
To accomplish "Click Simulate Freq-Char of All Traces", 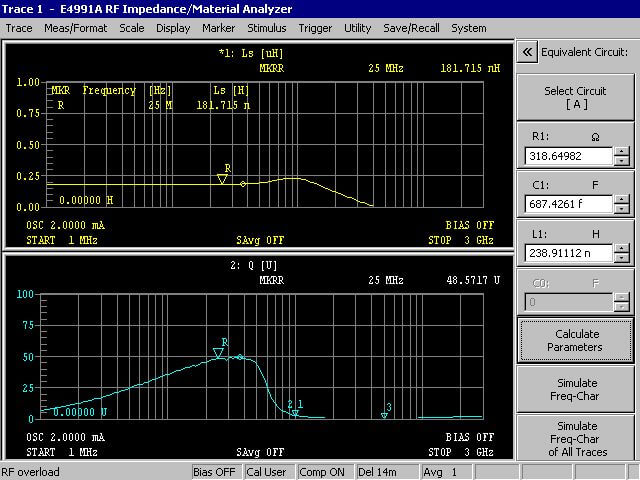I will pyautogui.click(x=576, y=438).
